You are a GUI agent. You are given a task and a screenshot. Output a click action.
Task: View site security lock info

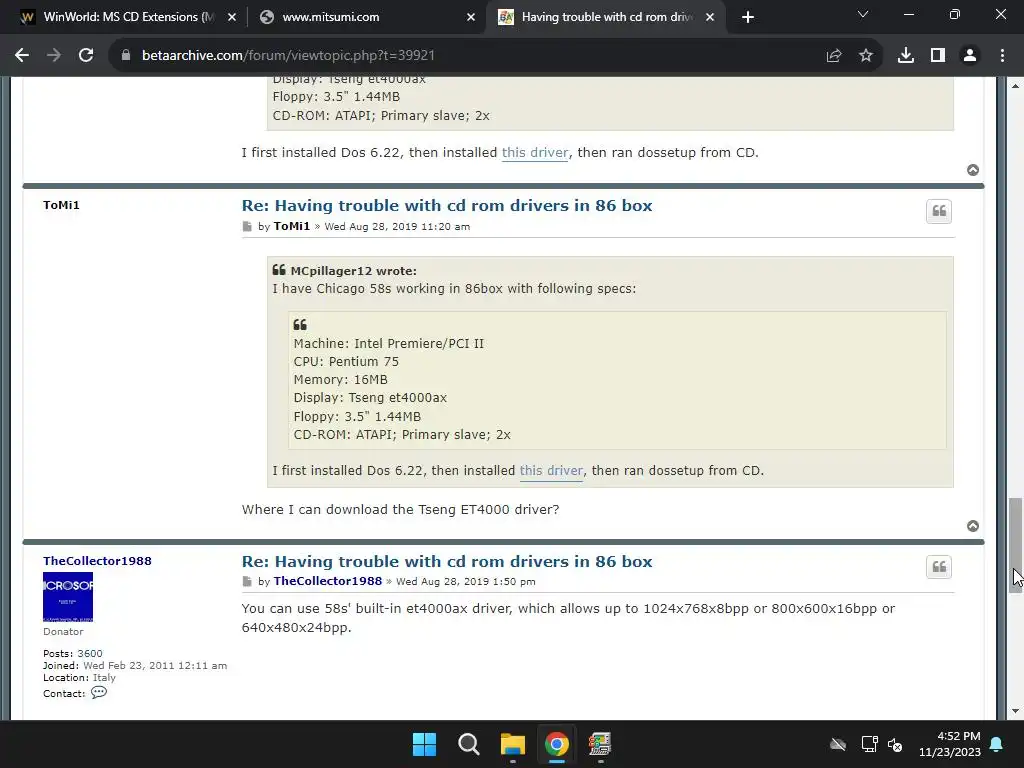tap(126, 56)
